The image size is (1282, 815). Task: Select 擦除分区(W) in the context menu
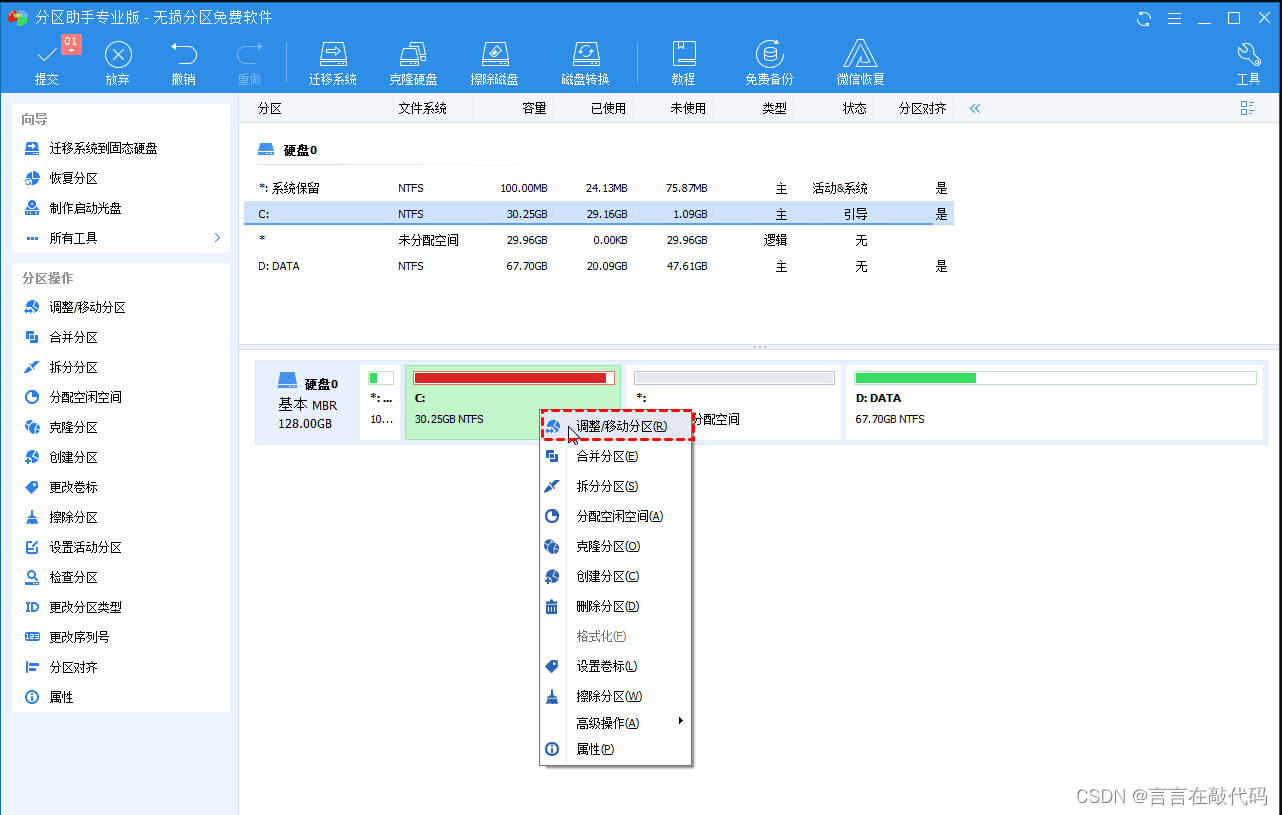(x=616, y=696)
